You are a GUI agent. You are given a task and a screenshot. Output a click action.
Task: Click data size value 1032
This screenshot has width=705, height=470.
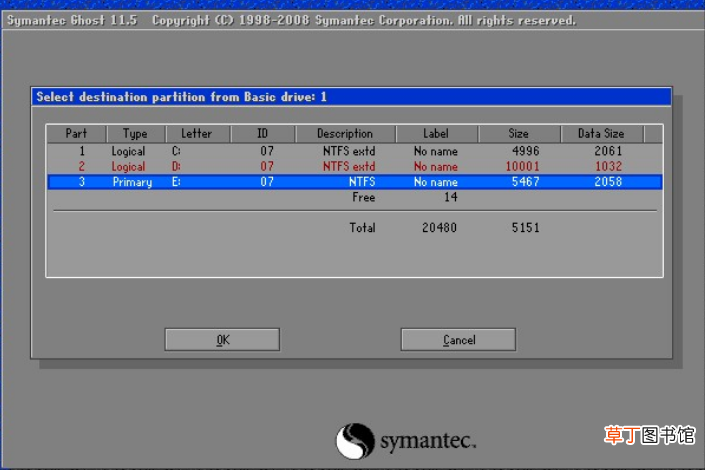pyautogui.click(x=608, y=166)
